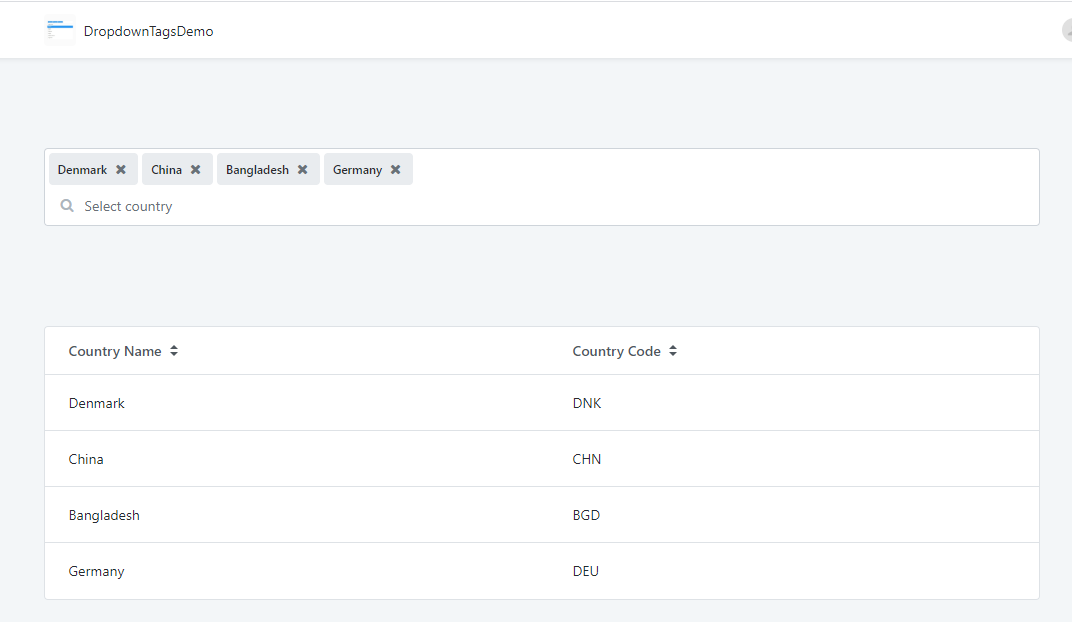The width and height of the screenshot is (1072, 622).
Task: Select the BGD code cell
Action: click(586, 515)
